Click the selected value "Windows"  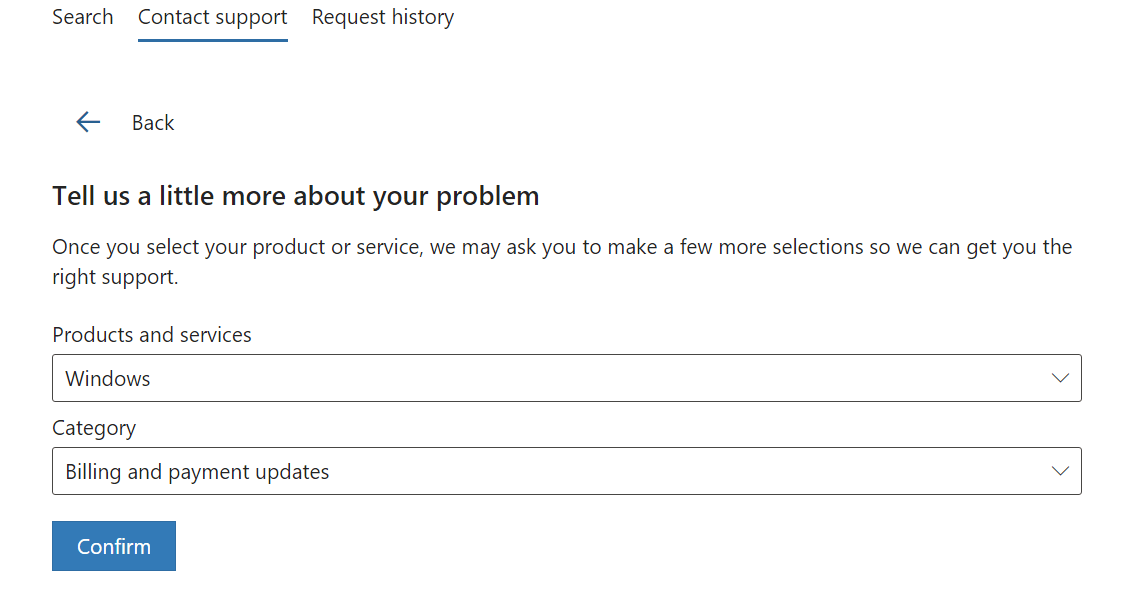click(108, 379)
